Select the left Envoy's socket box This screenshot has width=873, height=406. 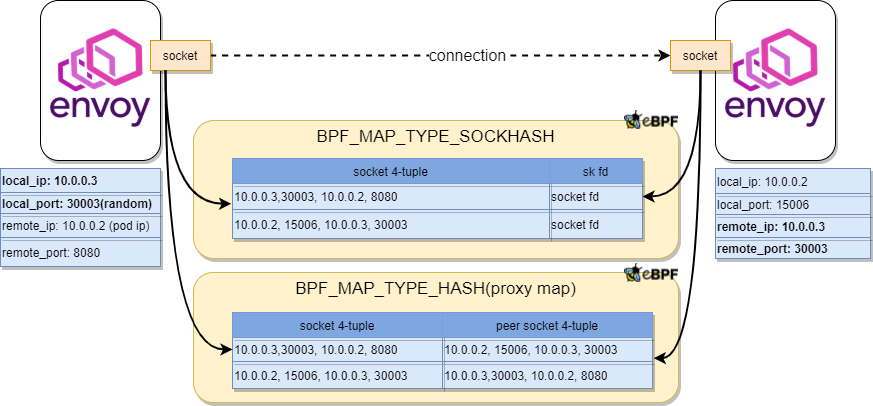coord(180,56)
